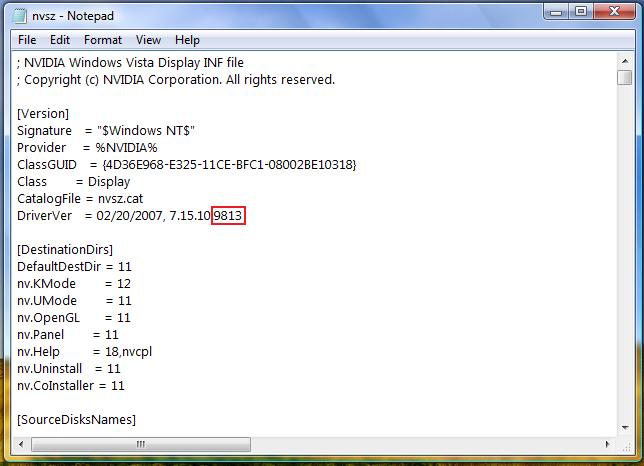Screen dimensions: 644x466
Task: Click the 'nv.UMode = 11' line
Action: pyautogui.click(x=74, y=301)
